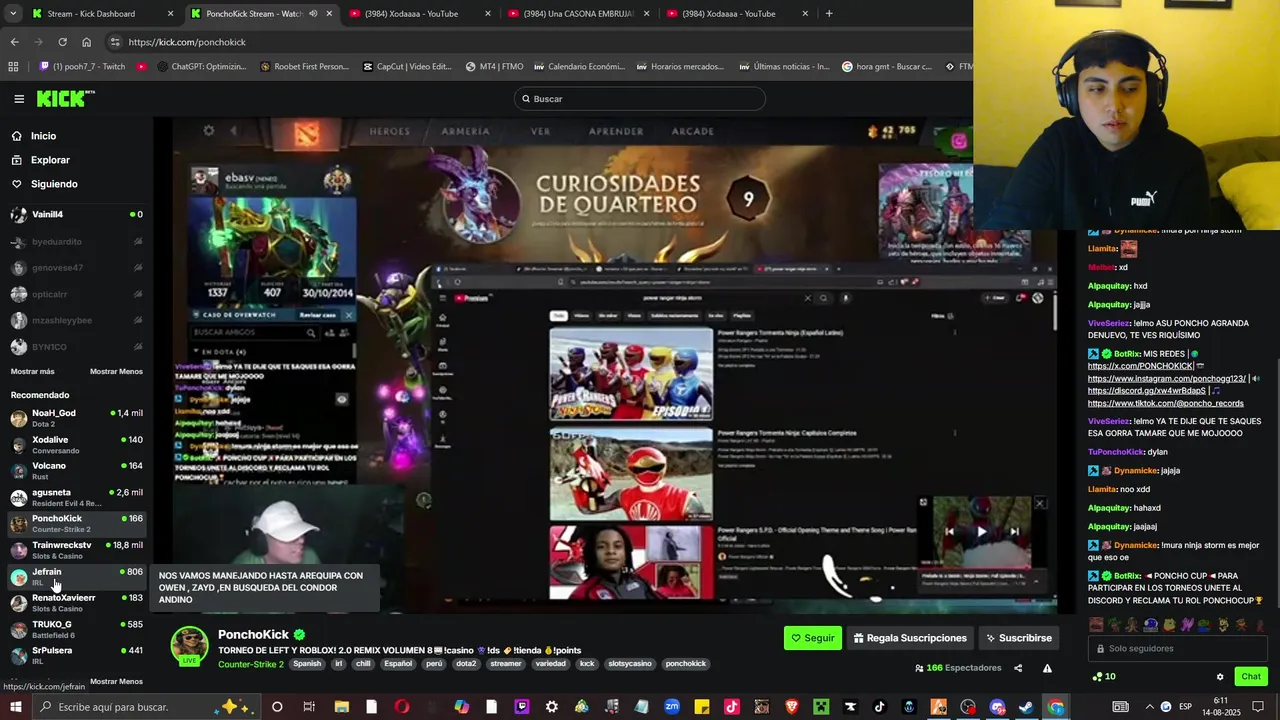Open Jefrain IRL channel

(x=76, y=577)
